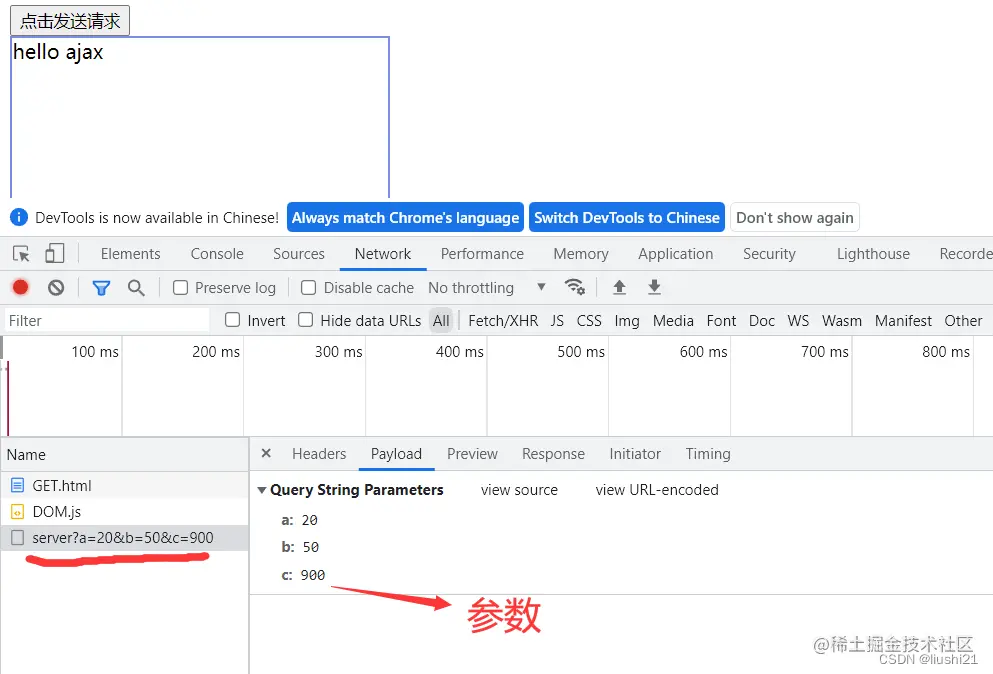
Task: Show the Headers tab of request
Action: coord(319,454)
